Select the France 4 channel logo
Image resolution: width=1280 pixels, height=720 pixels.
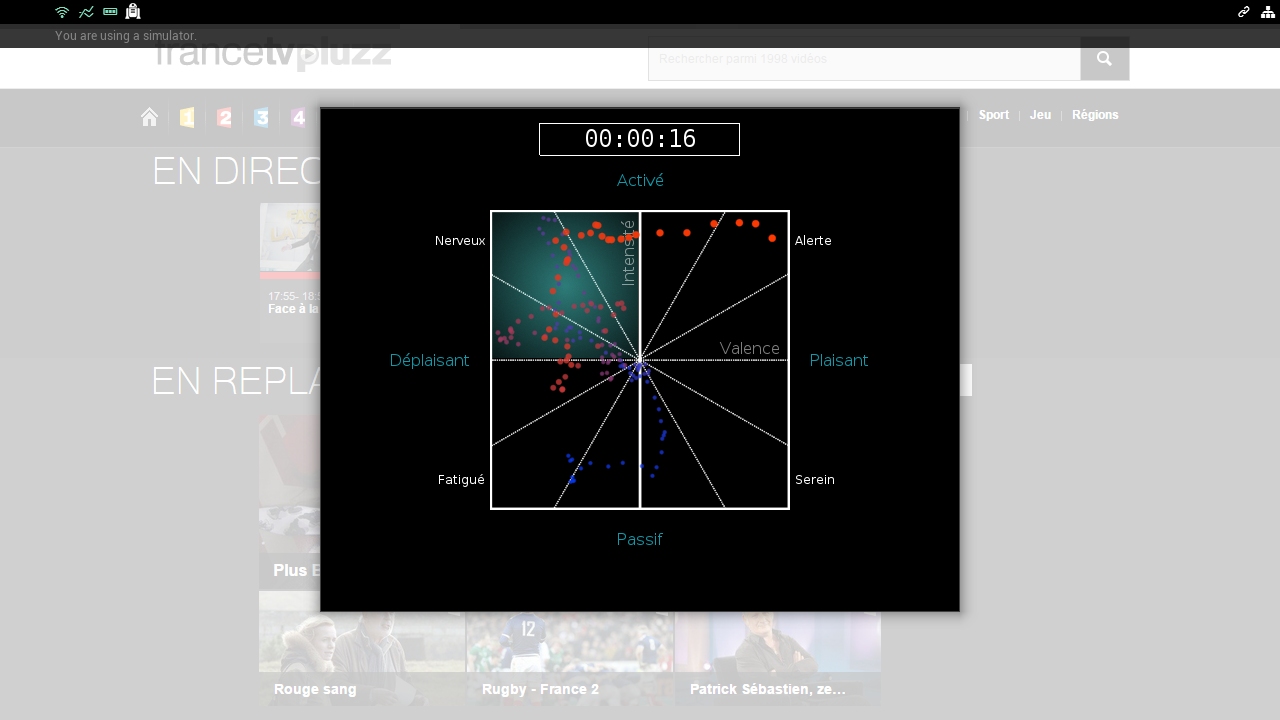pyautogui.click(x=298, y=118)
